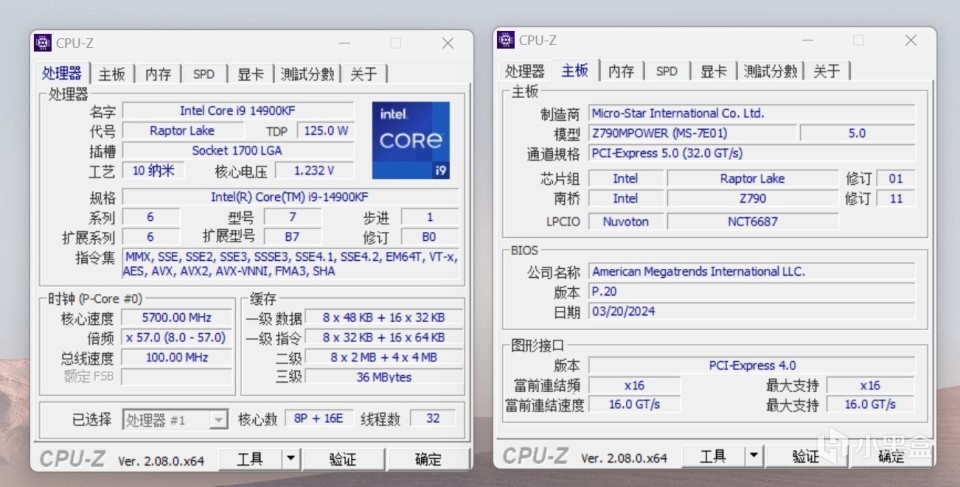Open 工具 dropdown arrow in right window
This screenshot has height=487, width=960.
point(754,456)
